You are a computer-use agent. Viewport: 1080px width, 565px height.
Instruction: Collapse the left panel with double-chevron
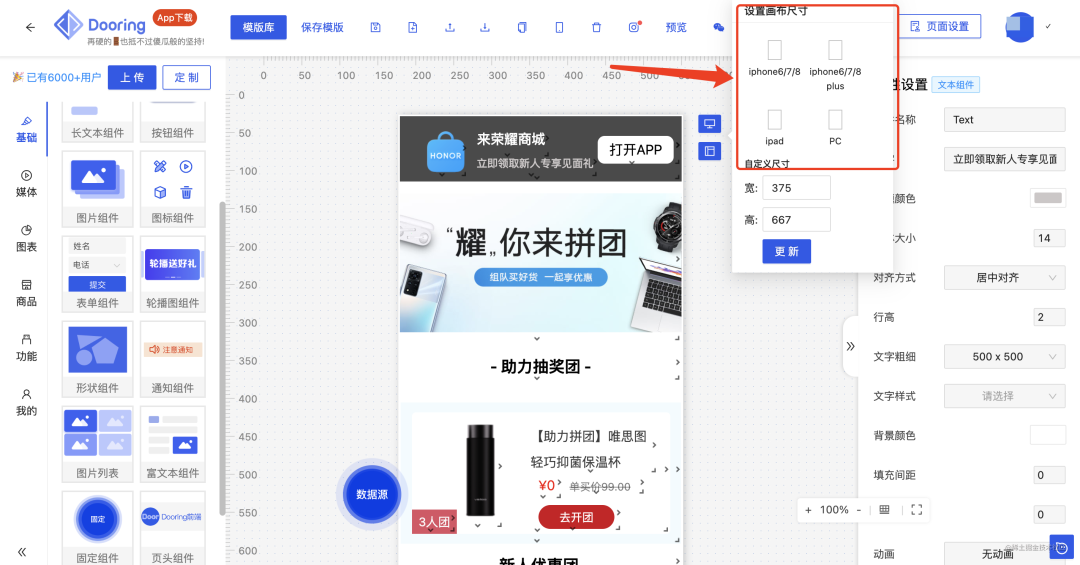pos(22,552)
